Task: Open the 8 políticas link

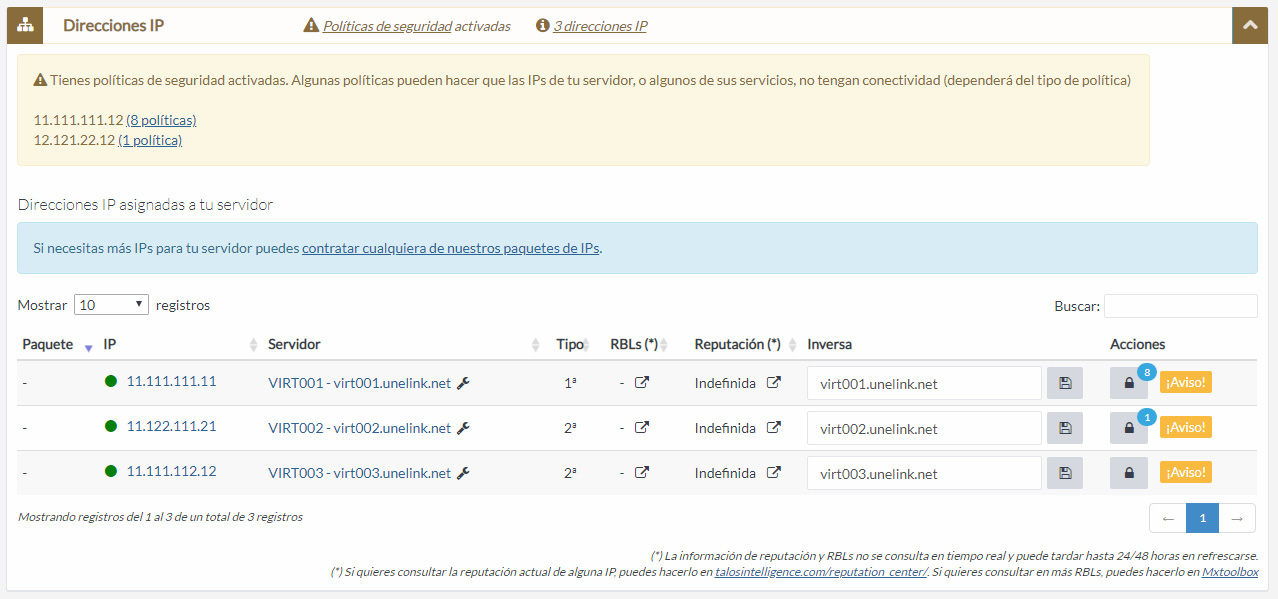Action: pyautogui.click(x=161, y=120)
